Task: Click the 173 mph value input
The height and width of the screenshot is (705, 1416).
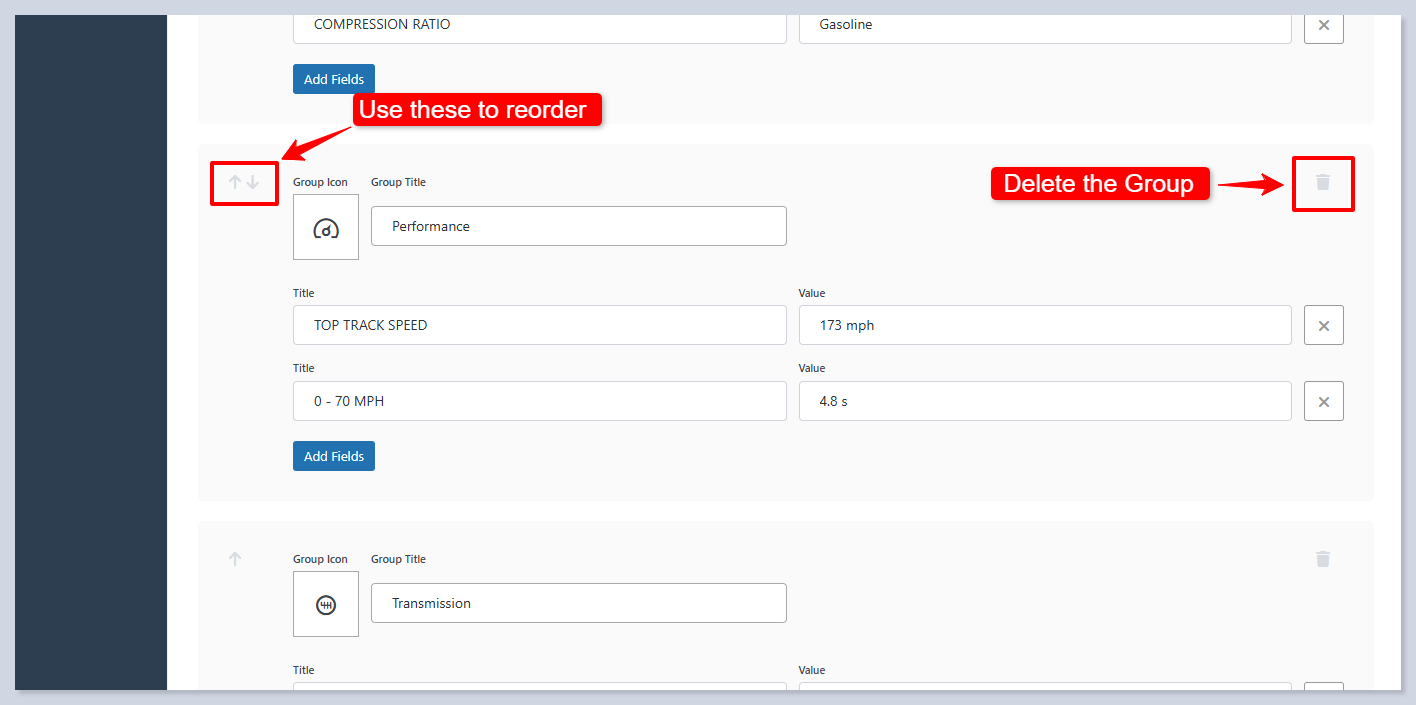Action: (x=1045, y=325)
